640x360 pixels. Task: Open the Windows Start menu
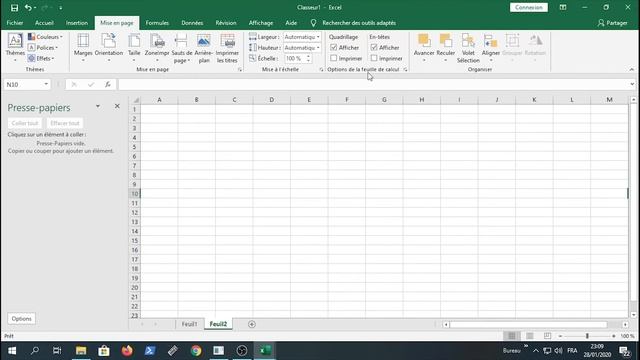[12, 351]
